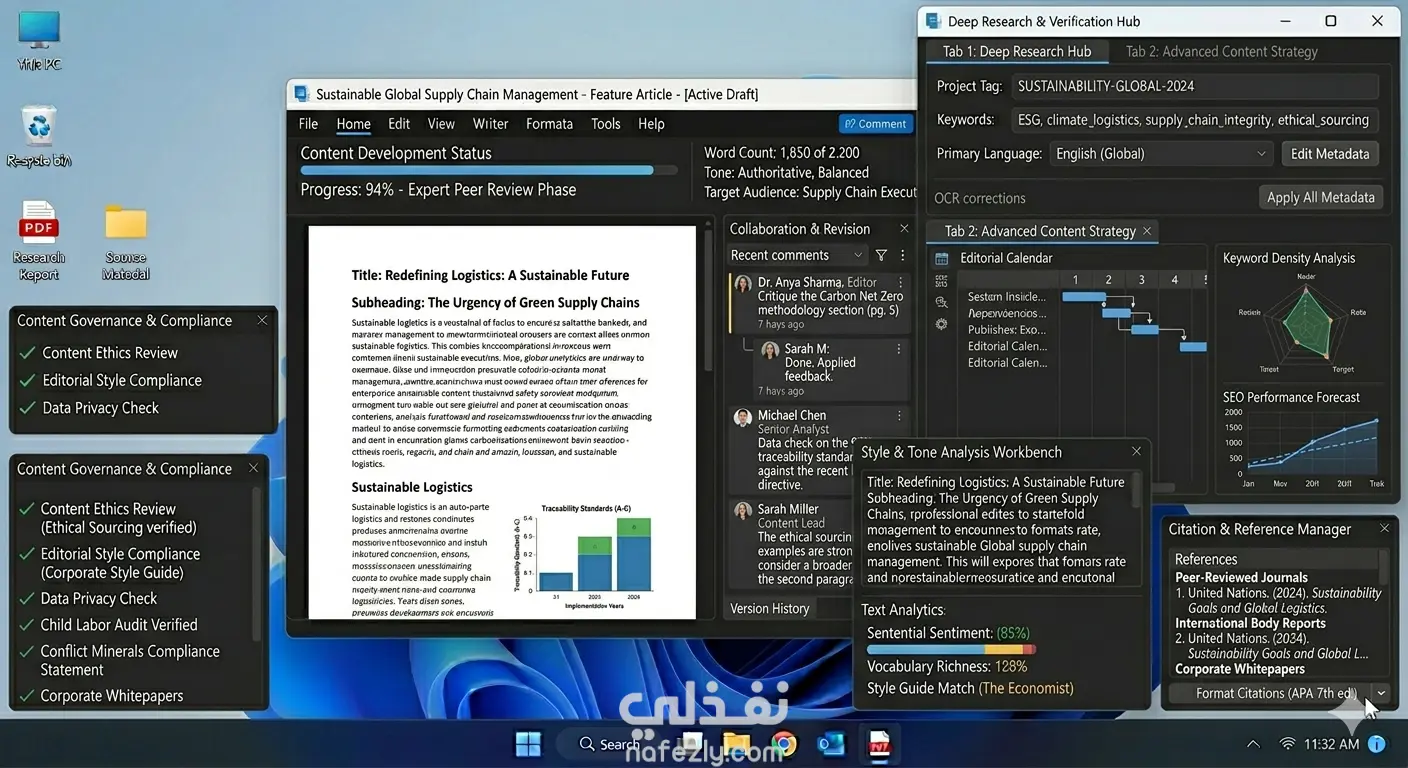The width and height of the screenshot is (1408, 768).
Task: Click the scrollbar in the six-item Content Governance panel
Action: (x=257, y=565)
